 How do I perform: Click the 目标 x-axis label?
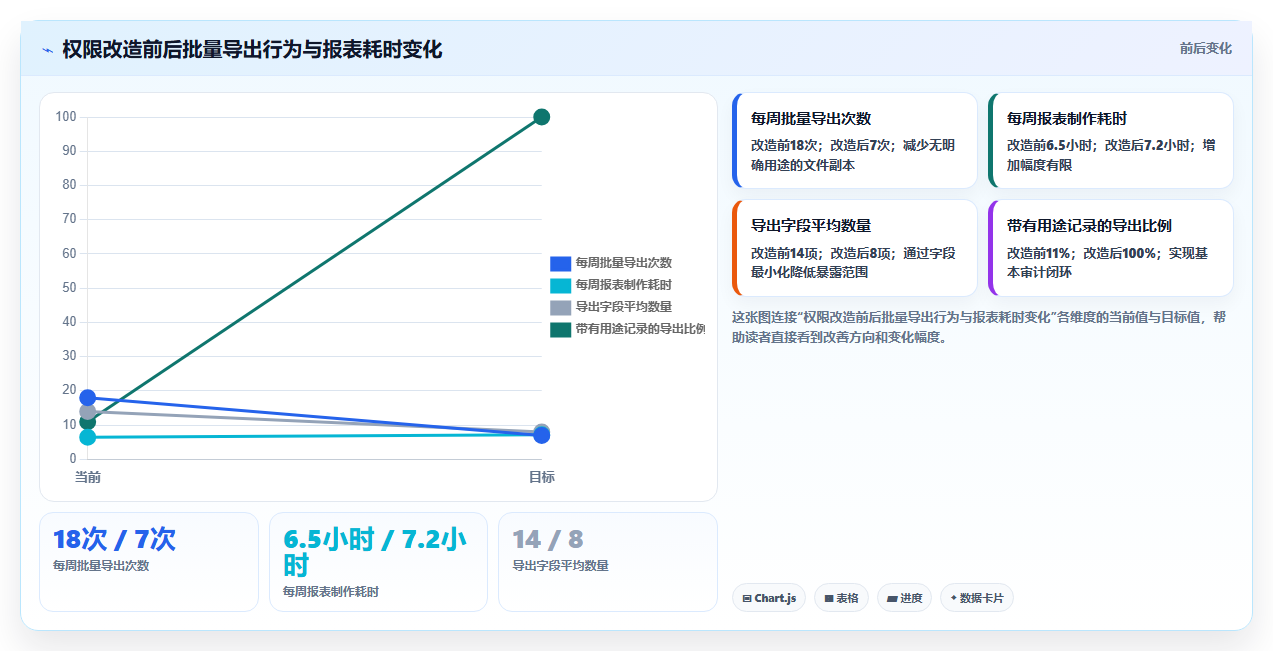[x=541, y=477]
